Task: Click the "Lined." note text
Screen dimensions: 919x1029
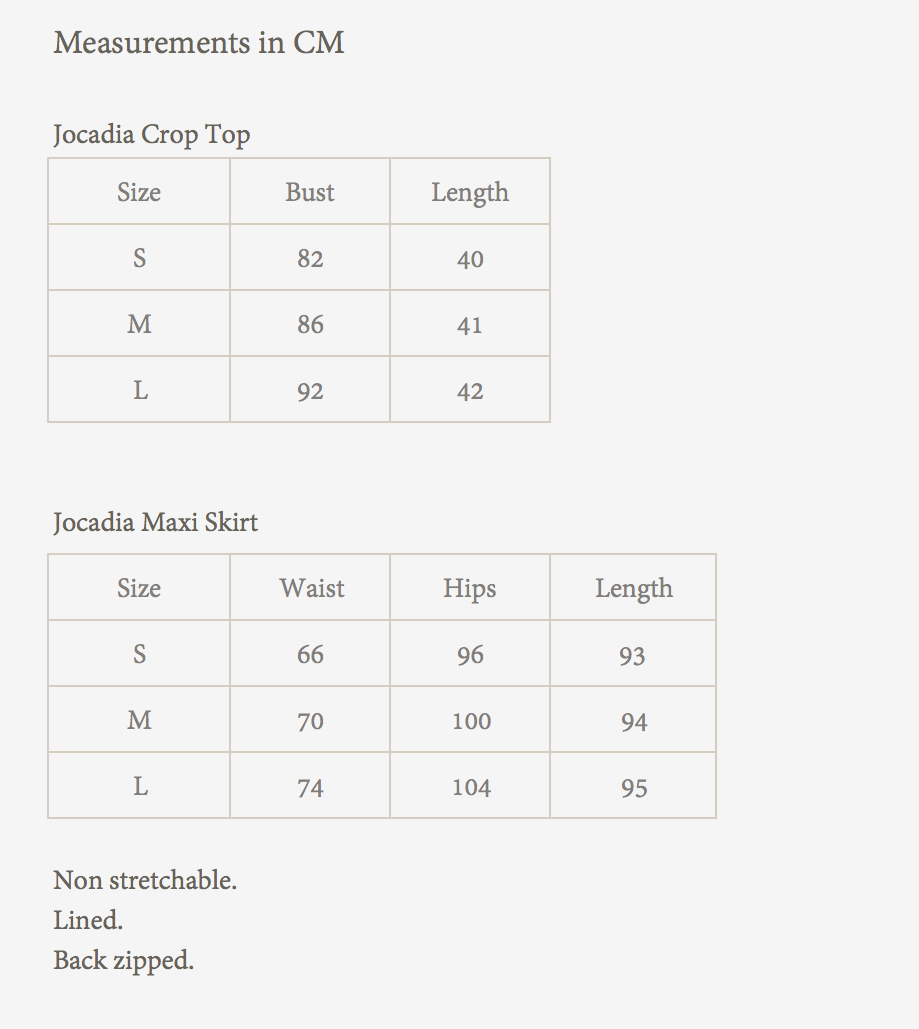Action: 88,920
